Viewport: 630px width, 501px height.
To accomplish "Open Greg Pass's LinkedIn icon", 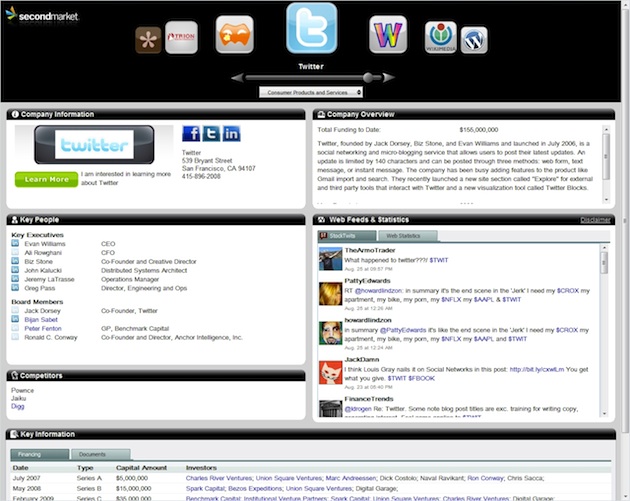I will [x=15, y=288].
